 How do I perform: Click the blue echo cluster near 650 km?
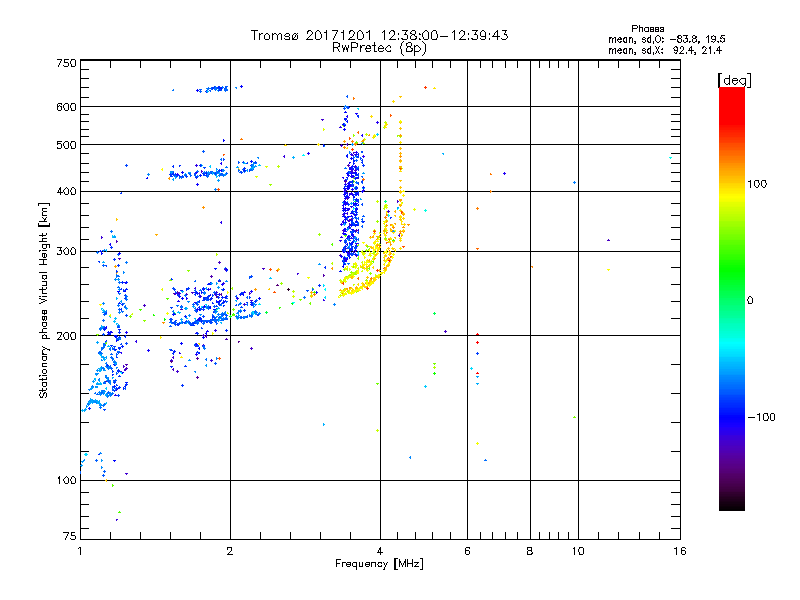pyautogui.click(x=213, y=89)
